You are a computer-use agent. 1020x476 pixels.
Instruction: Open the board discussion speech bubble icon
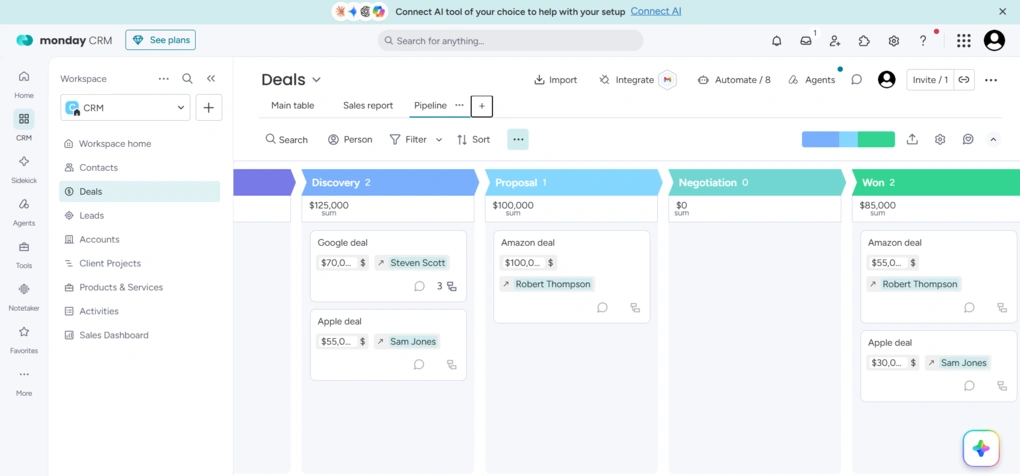[857, 79]
